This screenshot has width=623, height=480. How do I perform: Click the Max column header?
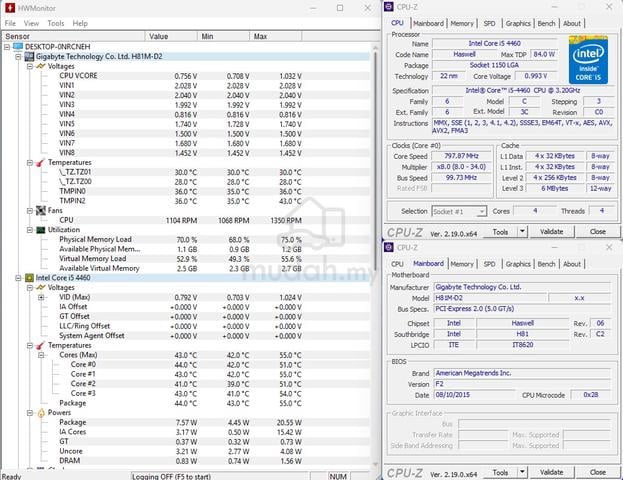point(276,36)
